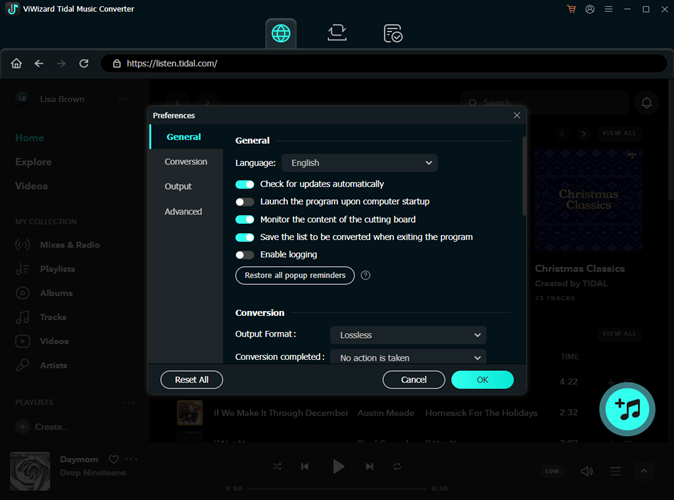Click the playback progress bar
This screenshot has width=674, height=500.
(337, 489)
